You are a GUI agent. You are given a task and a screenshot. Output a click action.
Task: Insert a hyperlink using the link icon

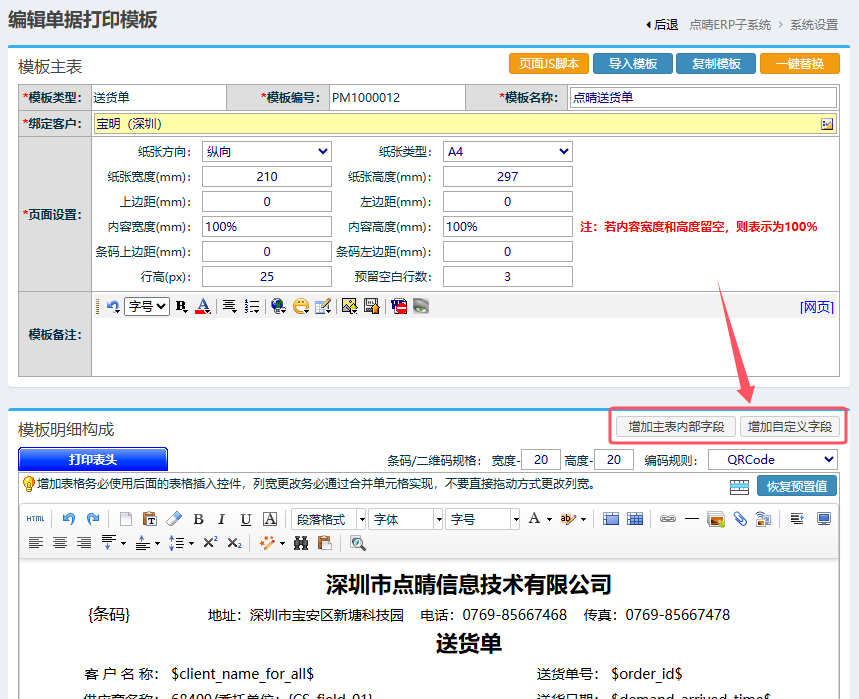coord(667,519)
